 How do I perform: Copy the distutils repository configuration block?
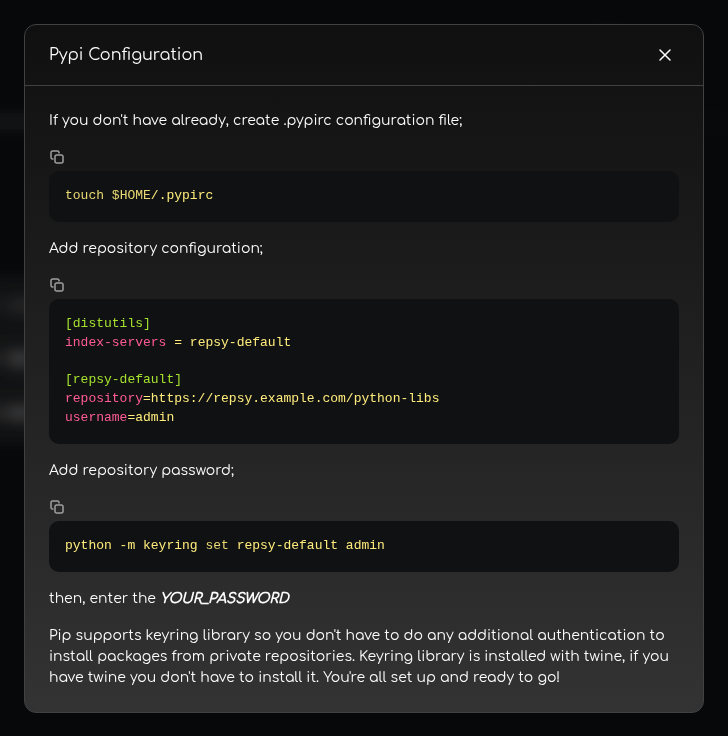pyautogui.click(x=57, y=285)
